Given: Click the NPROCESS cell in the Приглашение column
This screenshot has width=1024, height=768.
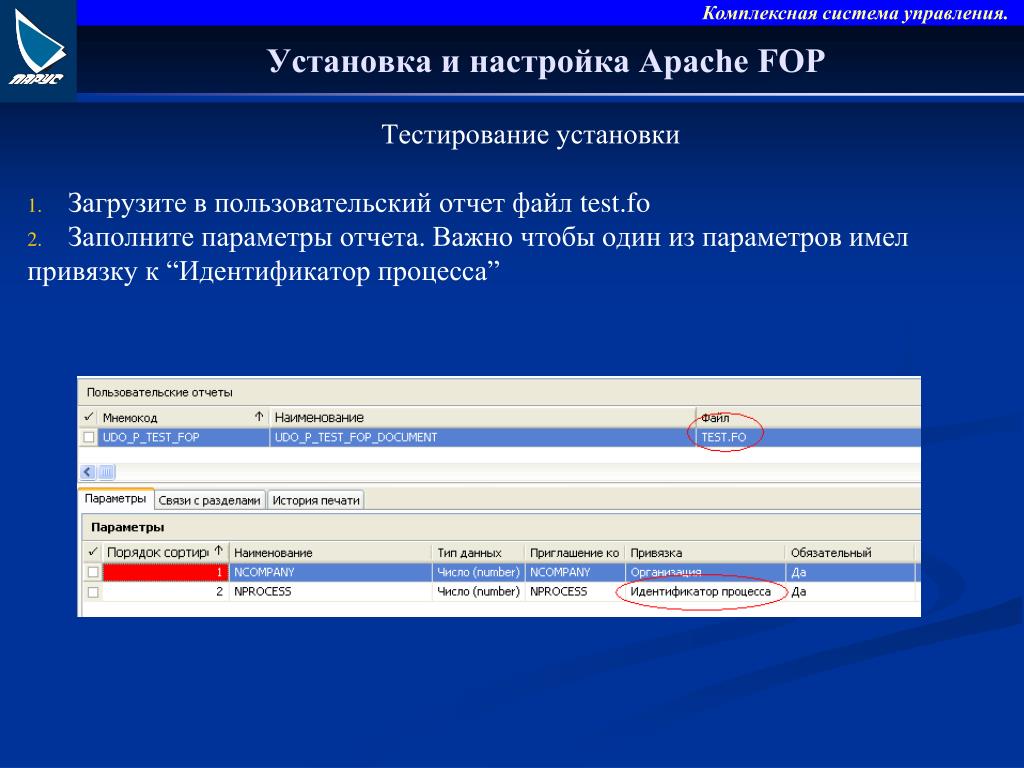Looking at the screenshot, I should click(x=575, y=592).
